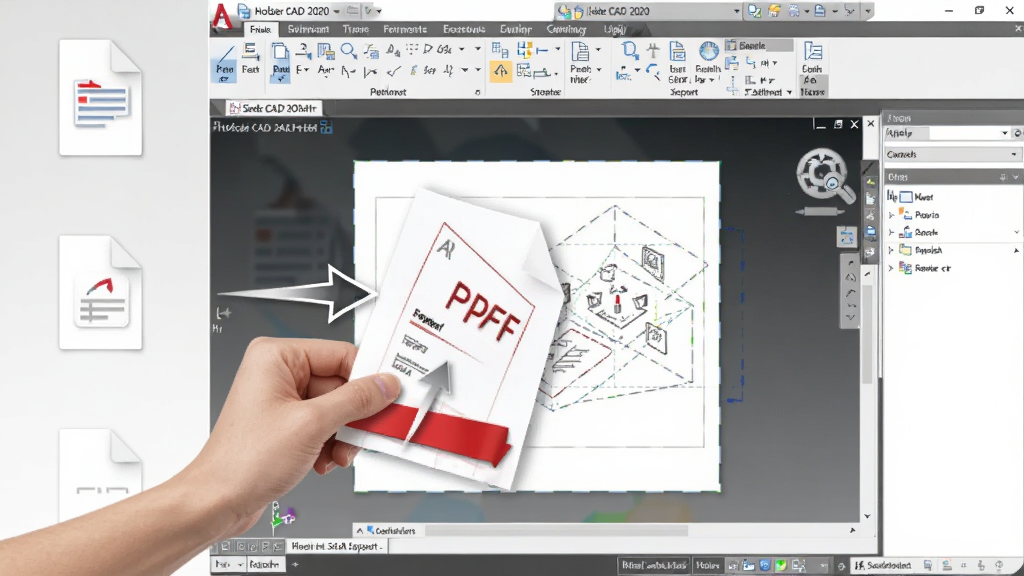Toggle the status bar icon right of Sasdodaed
Image resolution: width=1024 pixels, height=576 pixels.
click(928, 565)
